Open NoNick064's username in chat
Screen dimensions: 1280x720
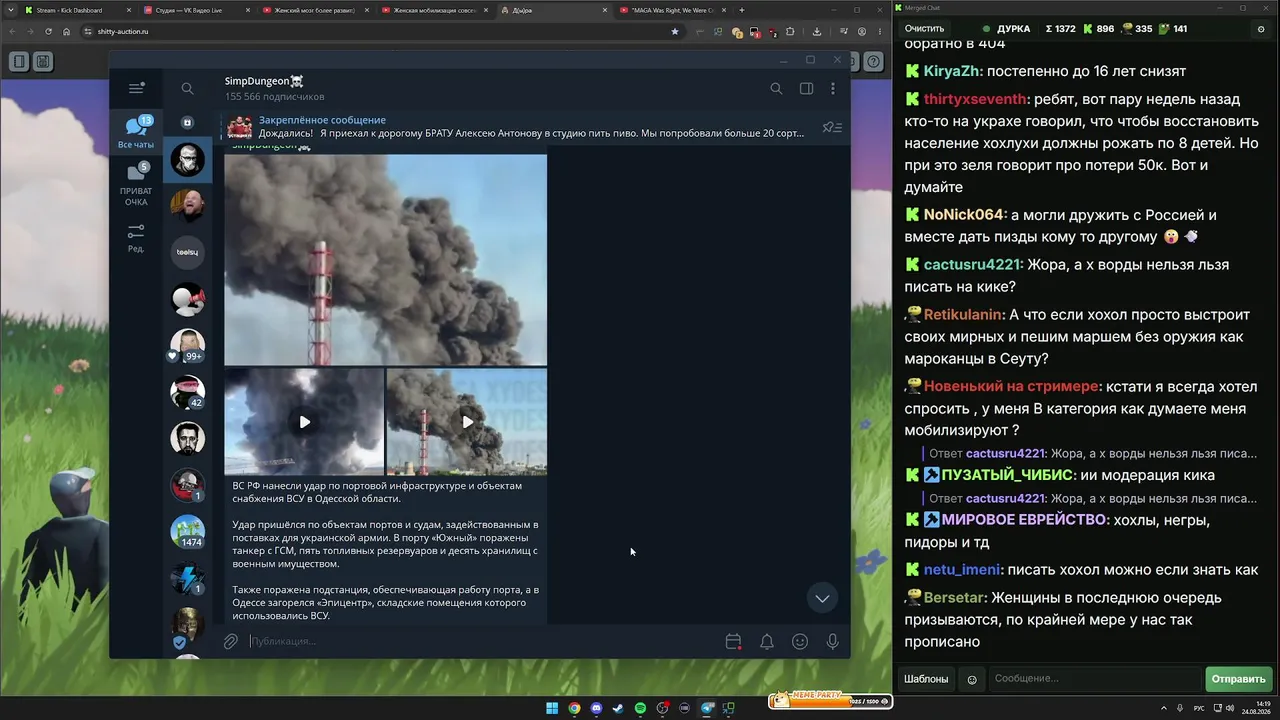click(964, 215)
